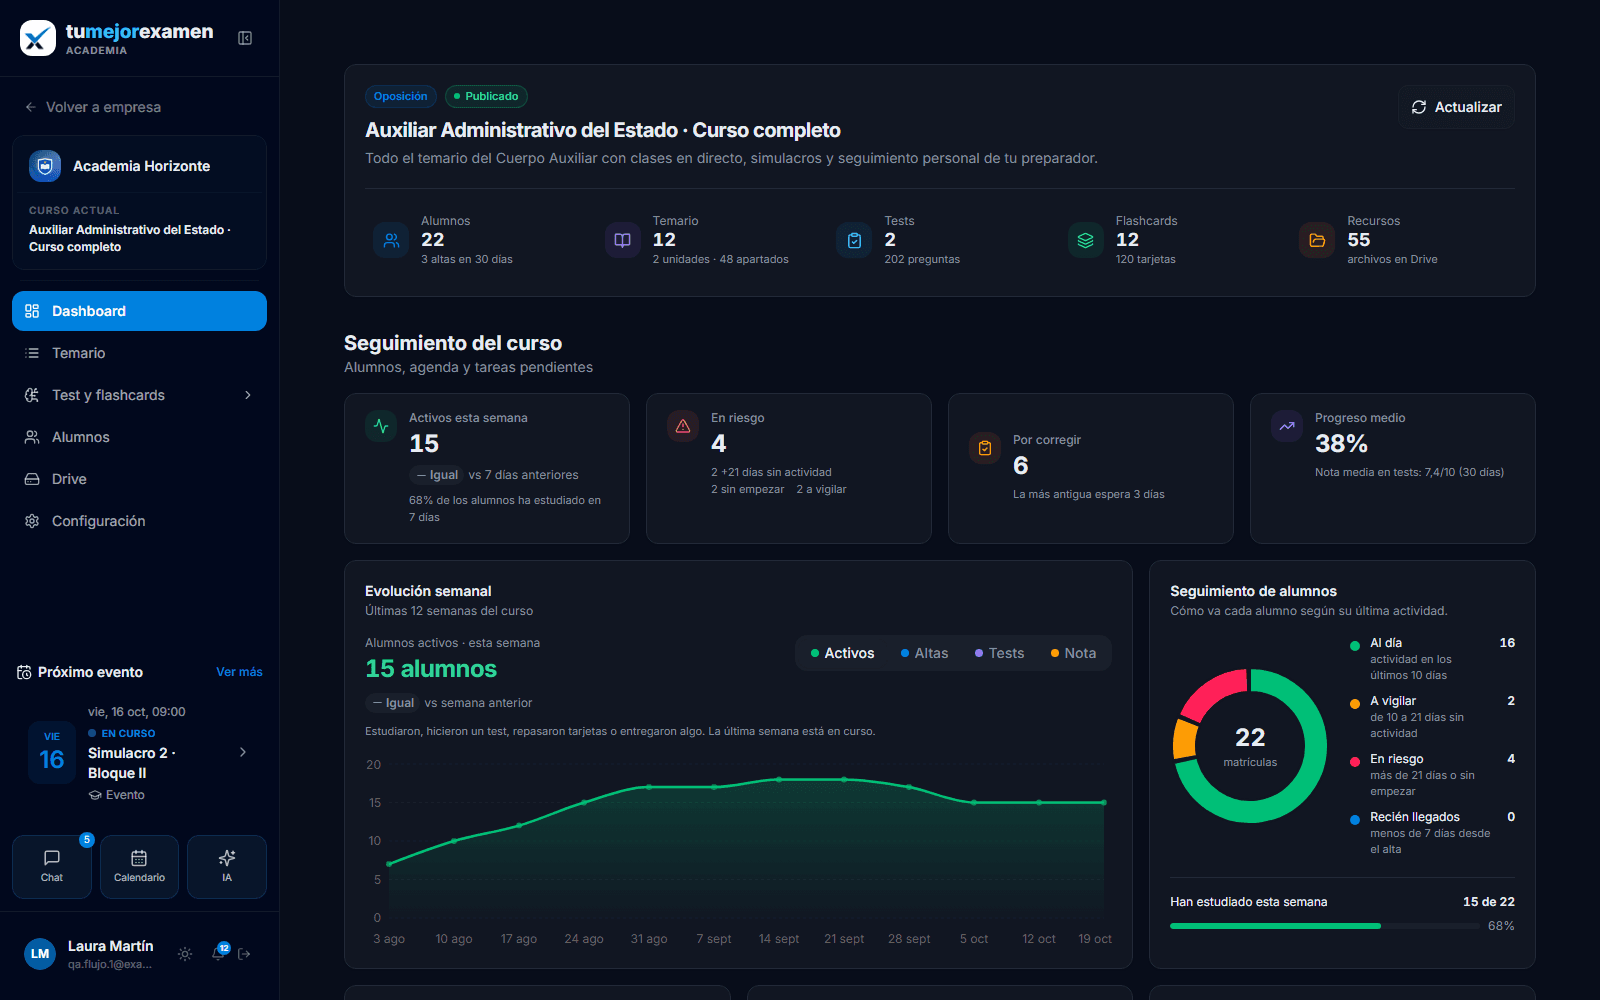Screen dimensions: 1600x1000
Task: Open notifications bell with badge 12
Action: click(218, 953)
